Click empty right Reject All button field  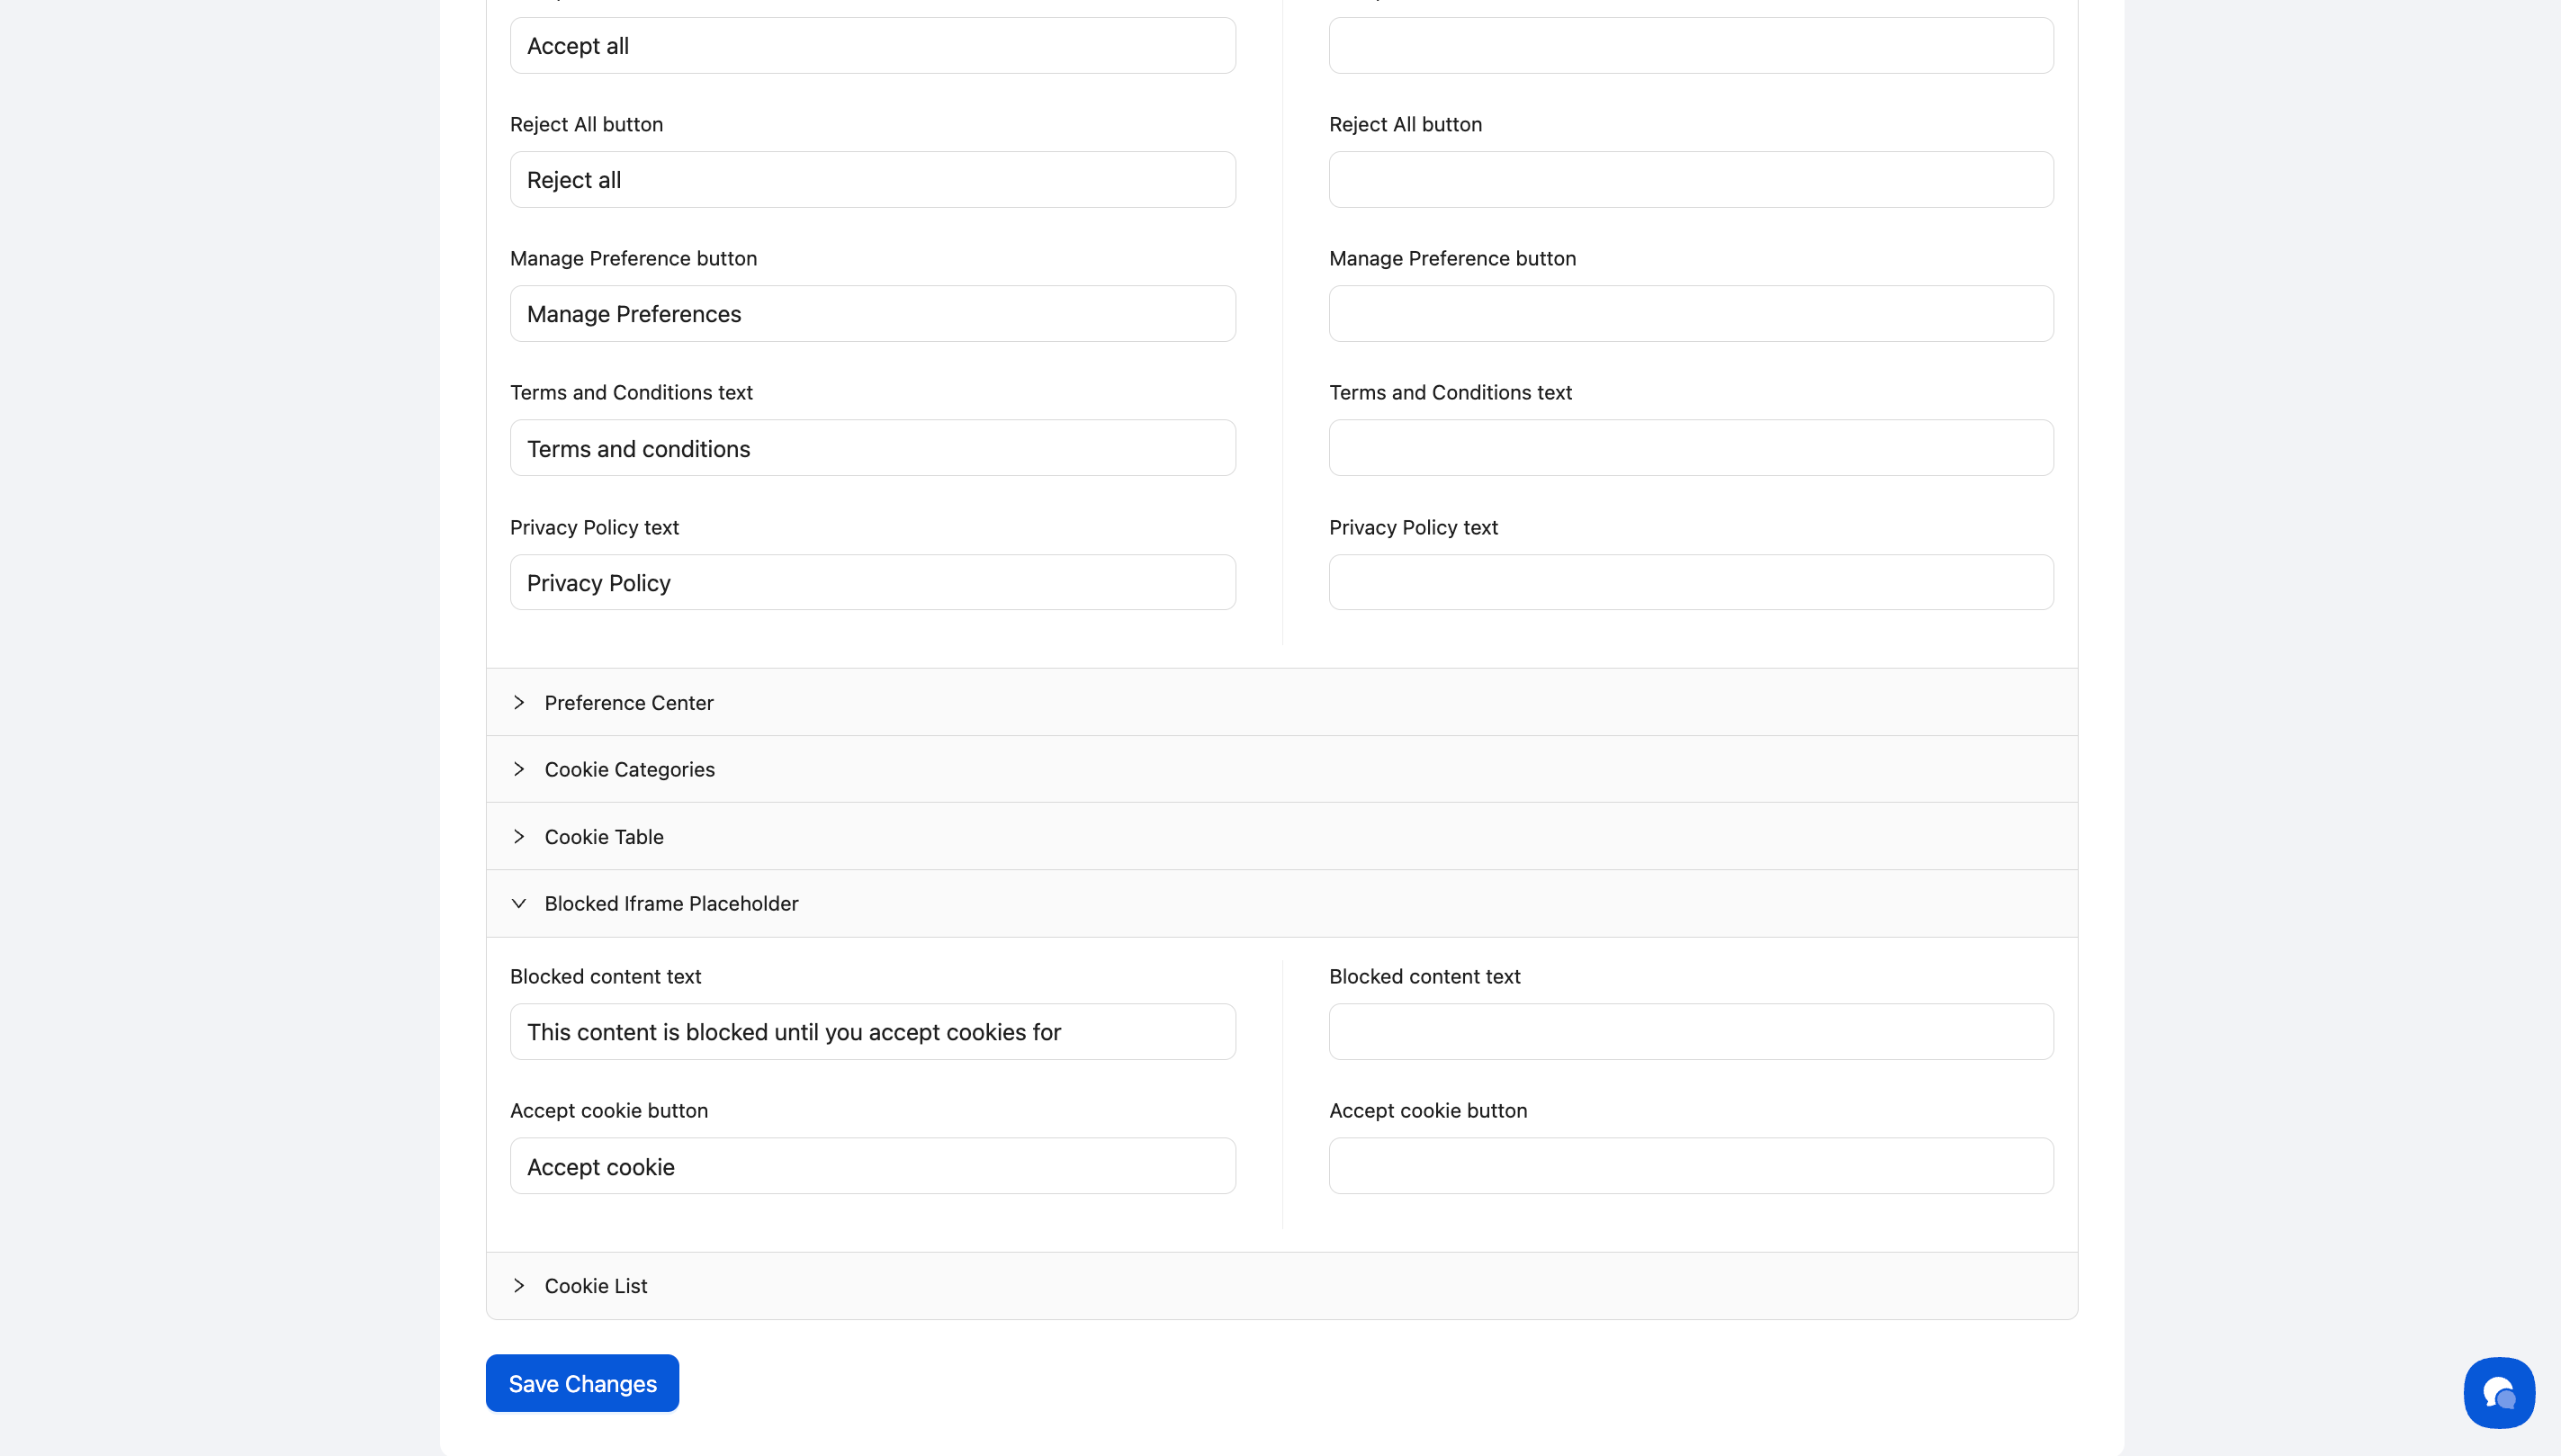coord(1690,180)
